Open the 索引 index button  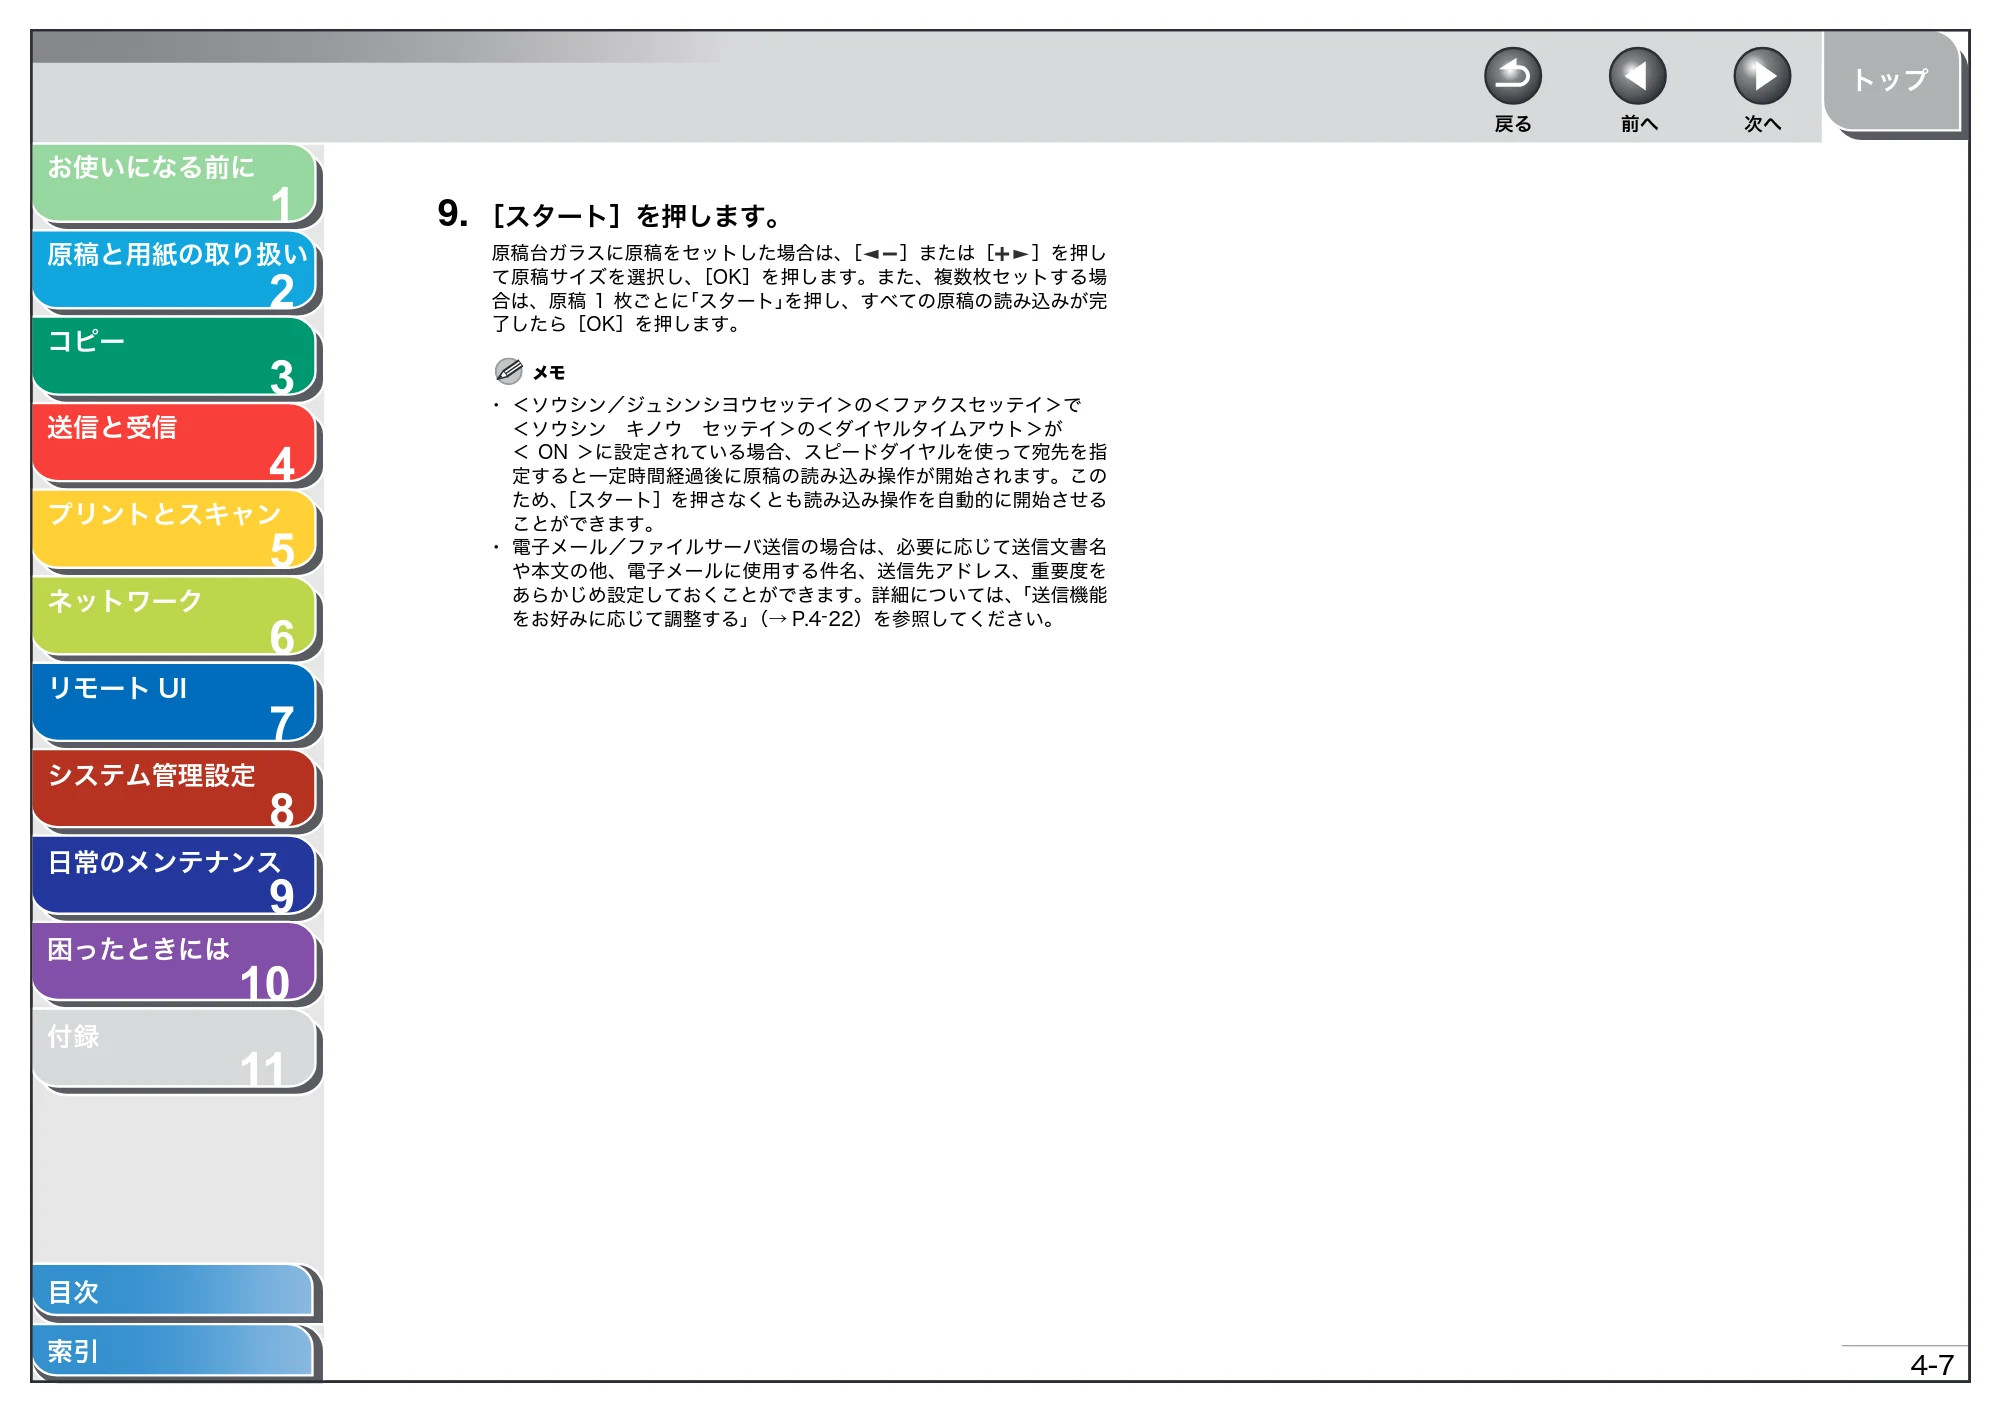174,1351
